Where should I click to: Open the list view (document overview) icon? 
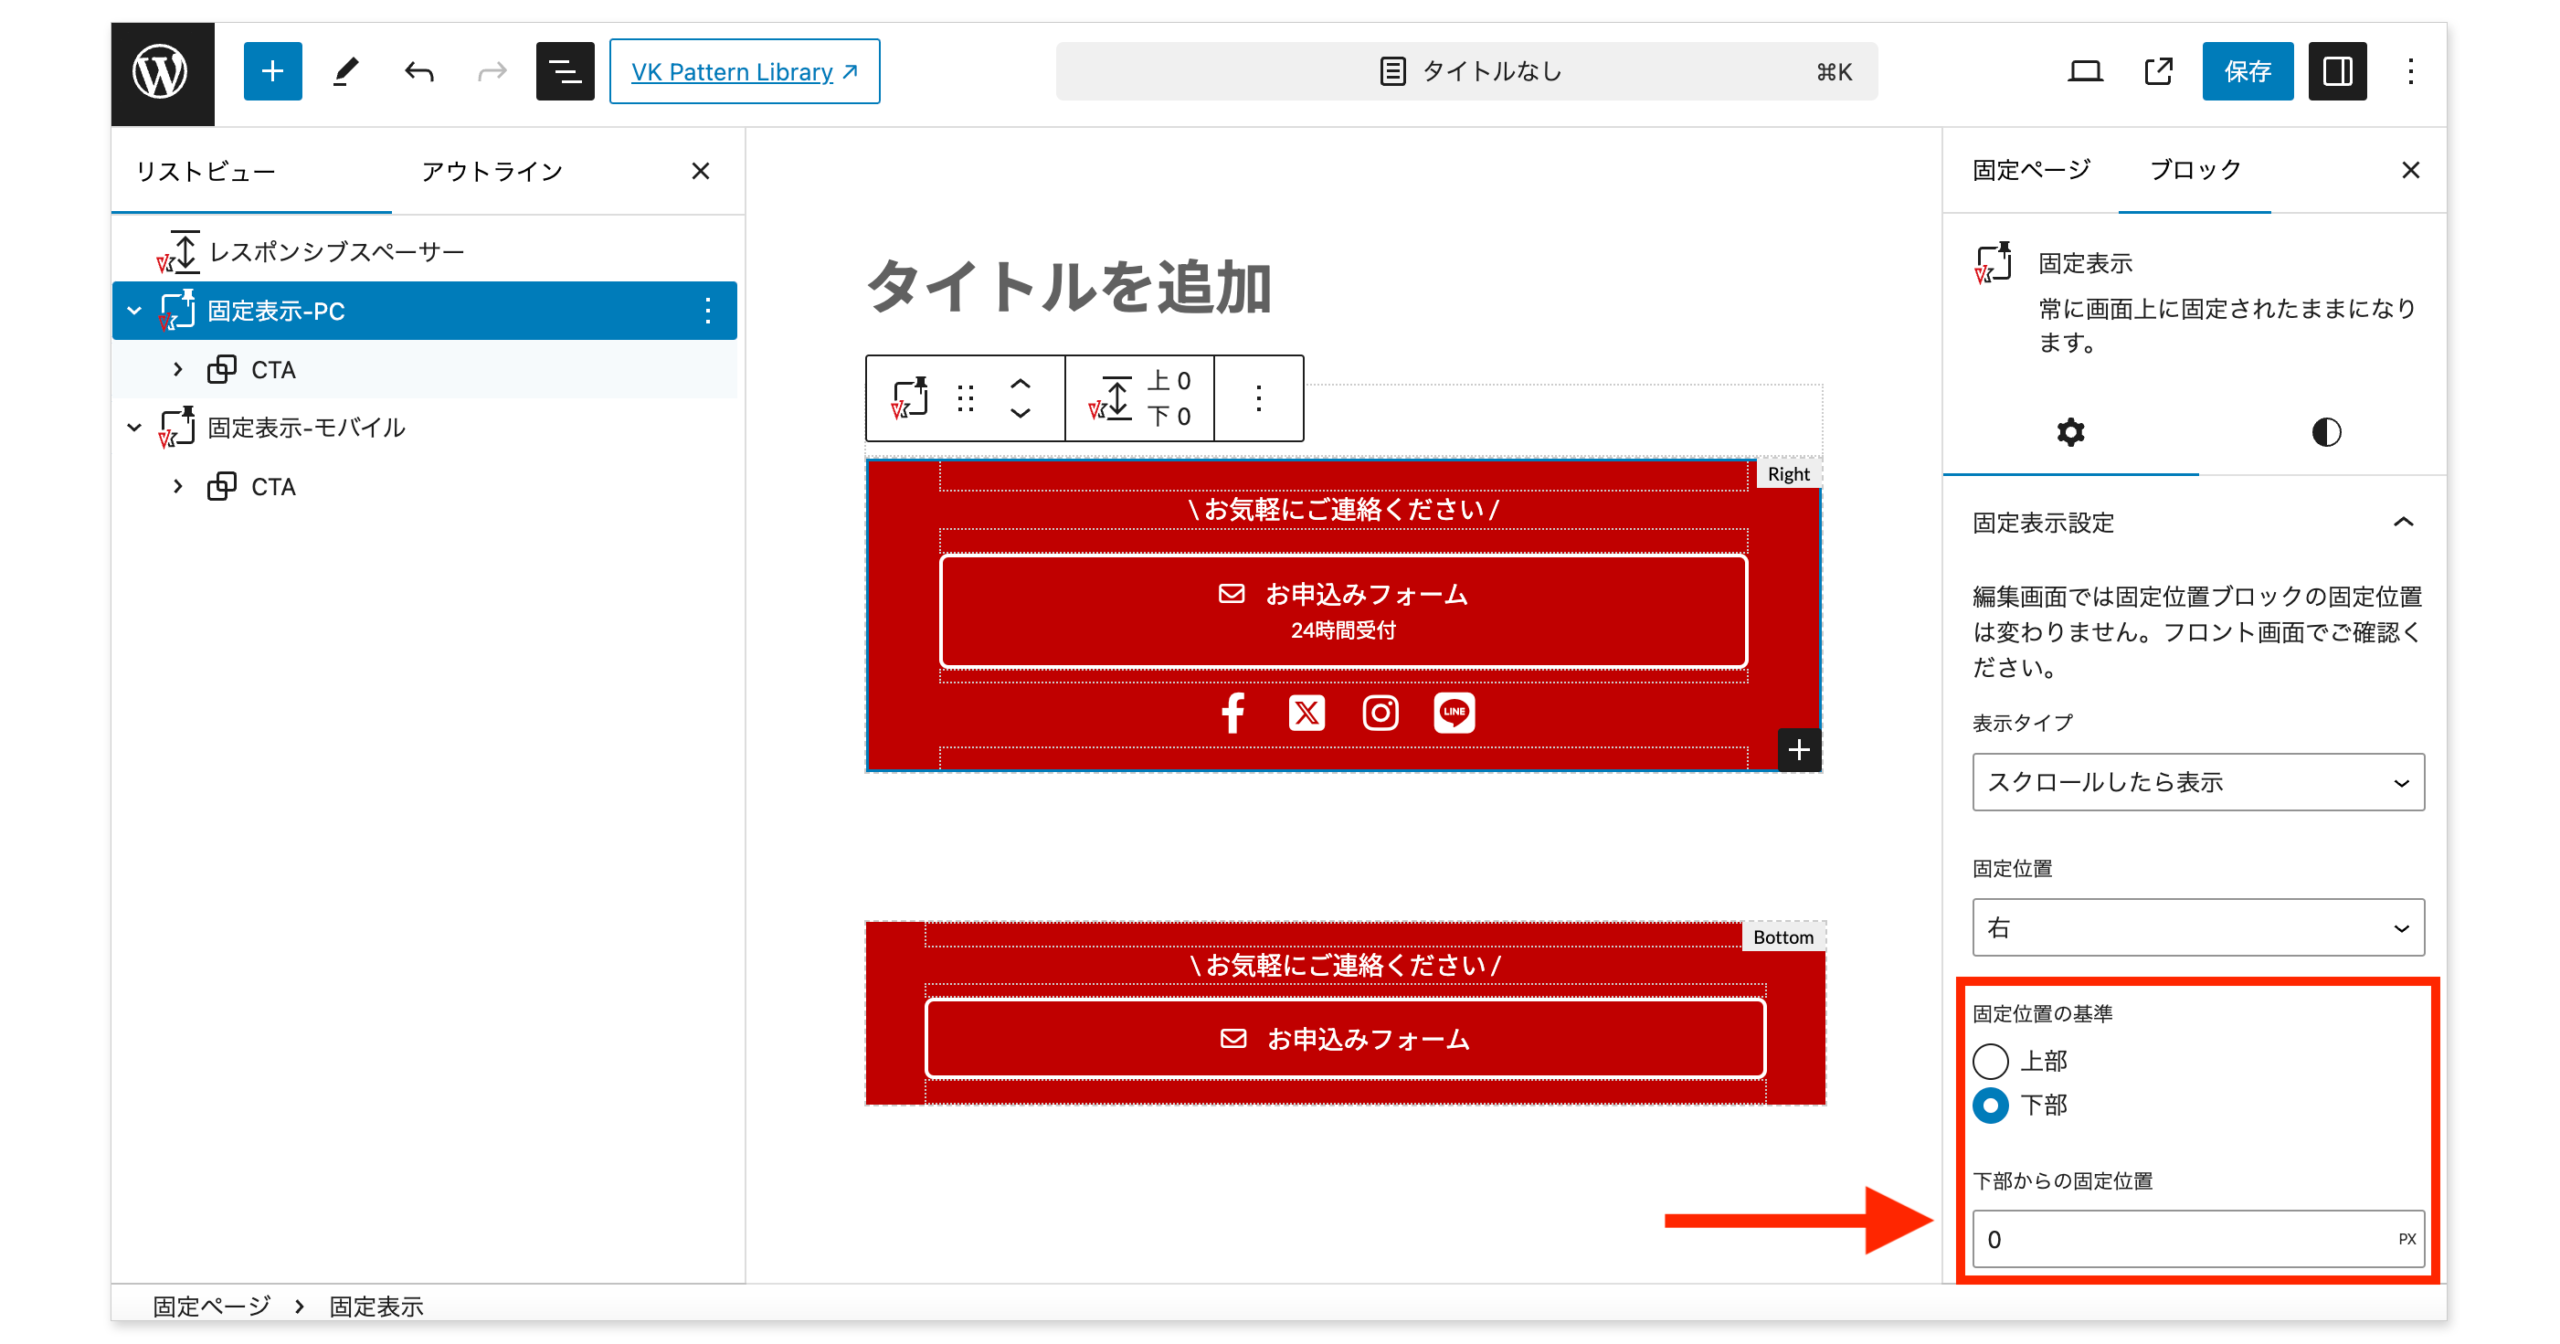coord(565,71)
